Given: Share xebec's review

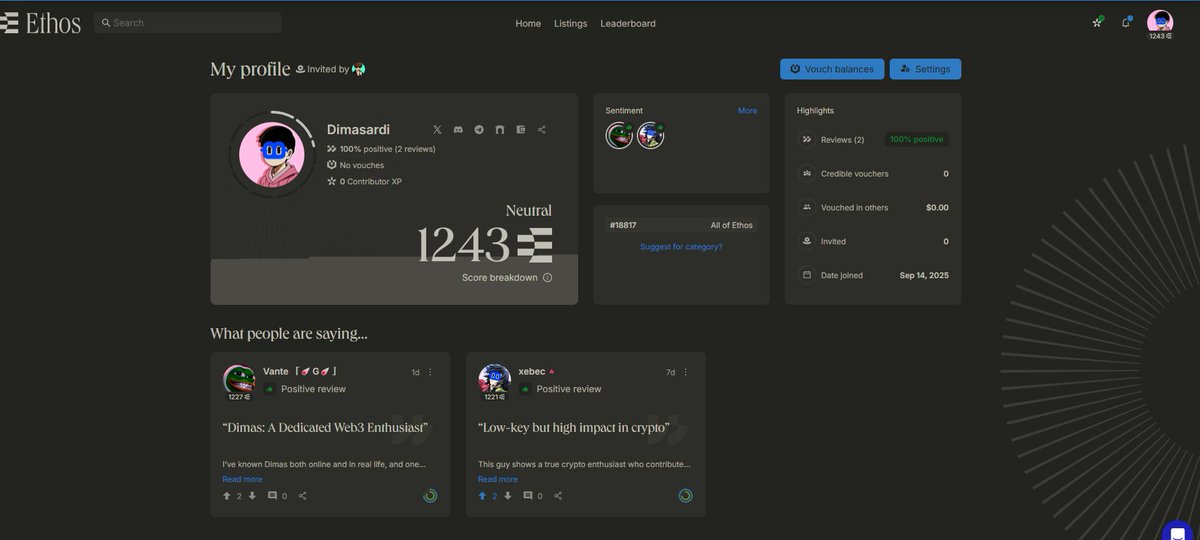Looking at the screenshot, I should (558, 496).
